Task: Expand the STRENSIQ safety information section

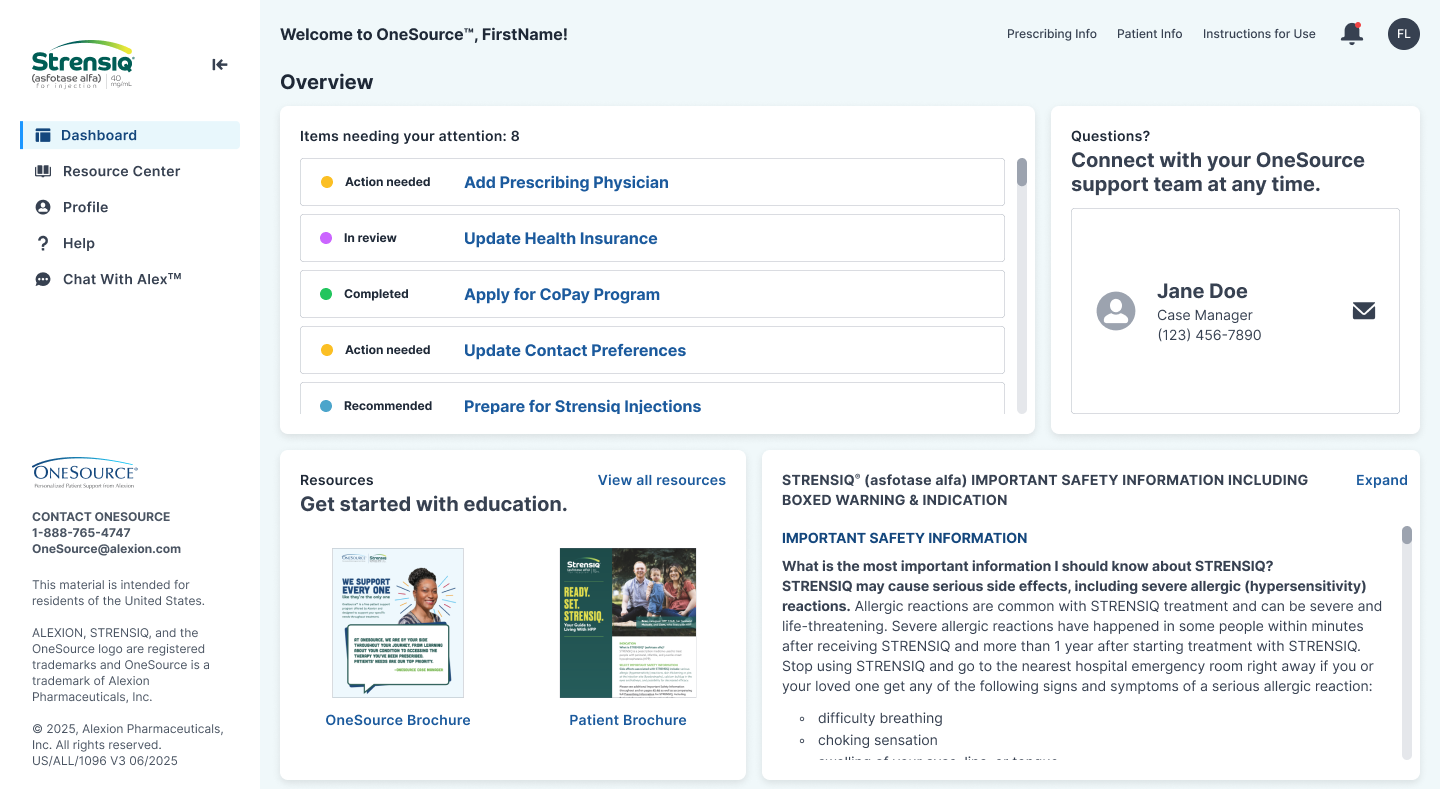Action: (1382, 480)
